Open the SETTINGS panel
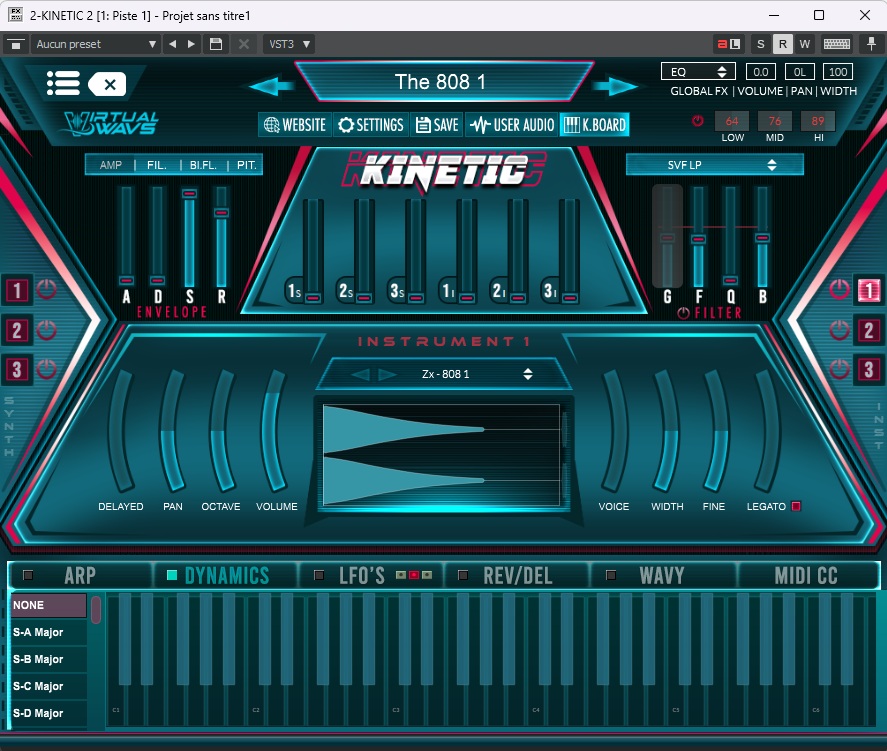Viewport: 887px width, 751px height. [370, 125]
